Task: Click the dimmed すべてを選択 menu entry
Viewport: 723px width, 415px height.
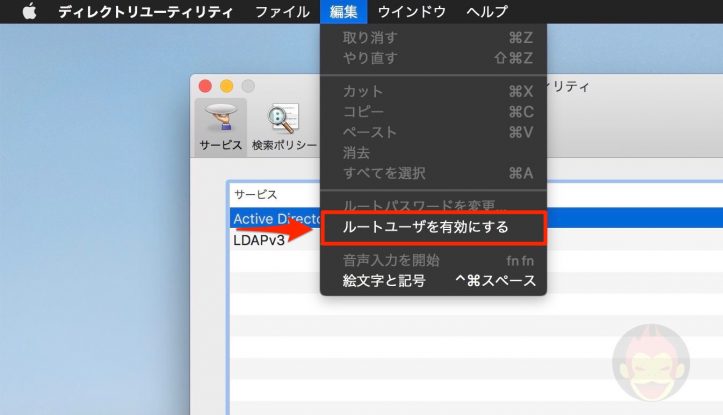Action: pos(433,173)
